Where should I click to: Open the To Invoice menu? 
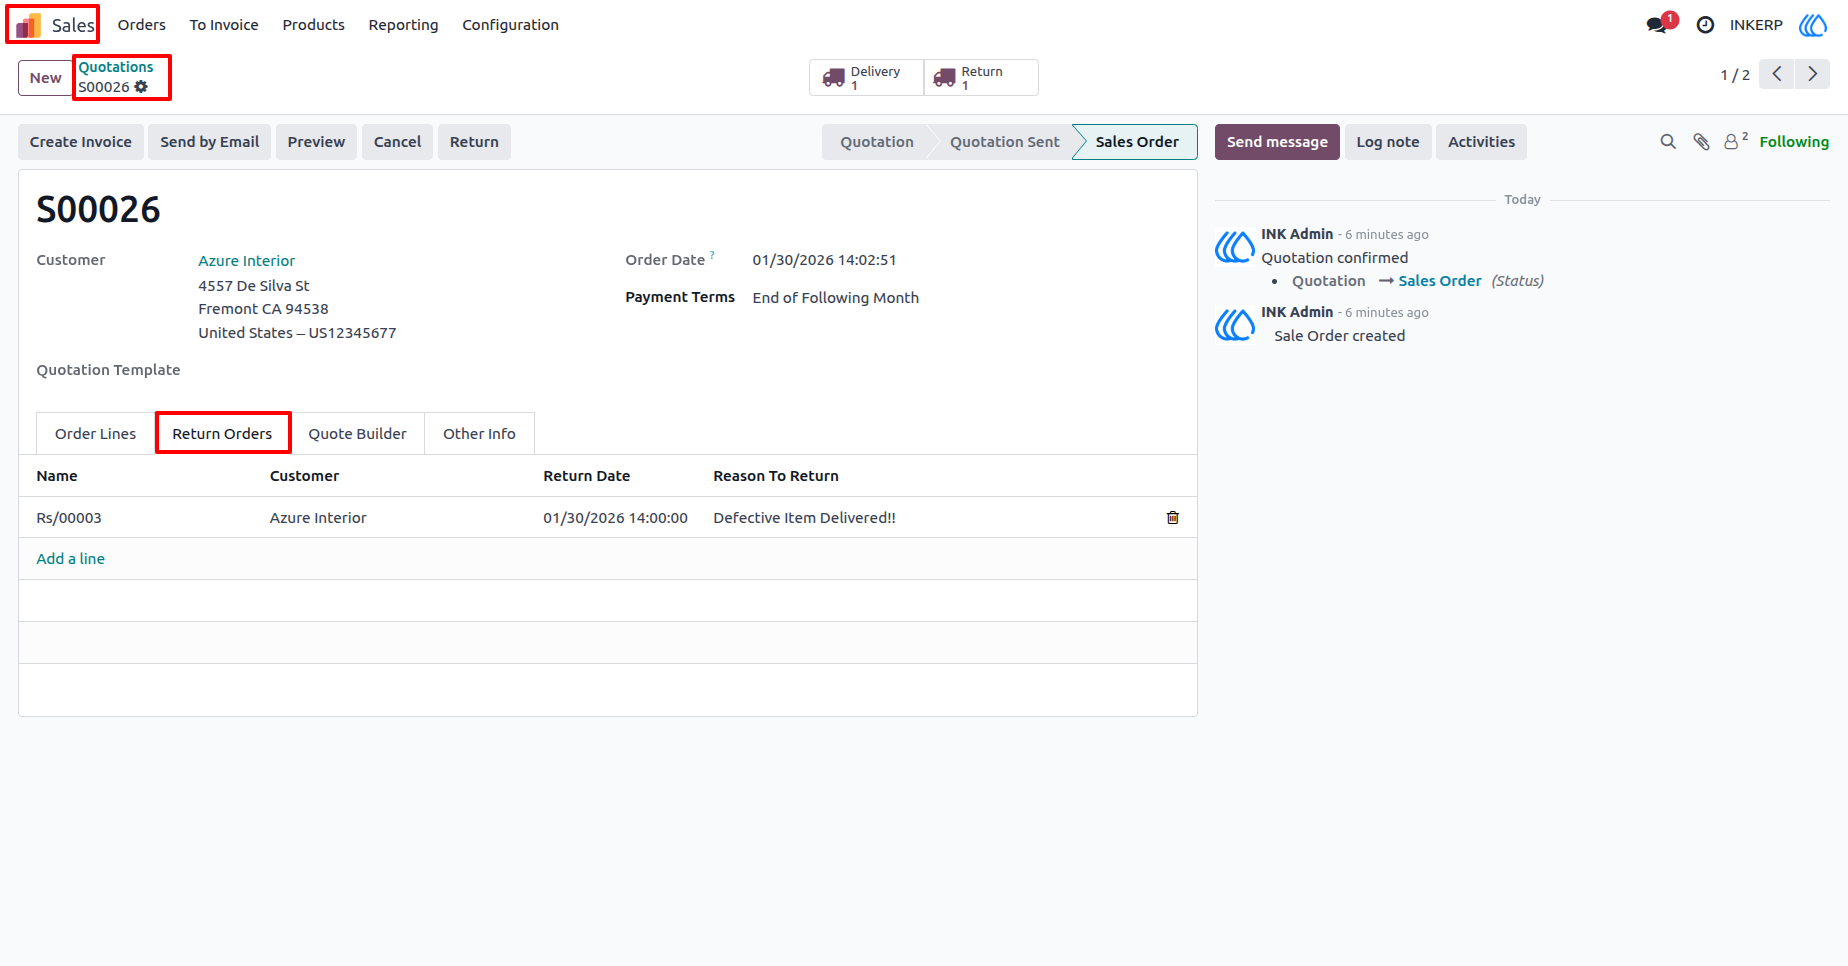[x=224, y=25]
